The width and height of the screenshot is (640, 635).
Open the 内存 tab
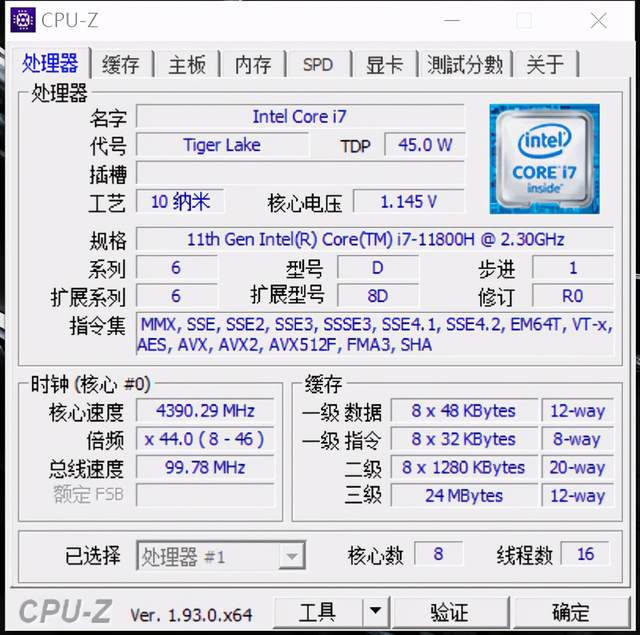pyautogui.click(x=253, y=64)
